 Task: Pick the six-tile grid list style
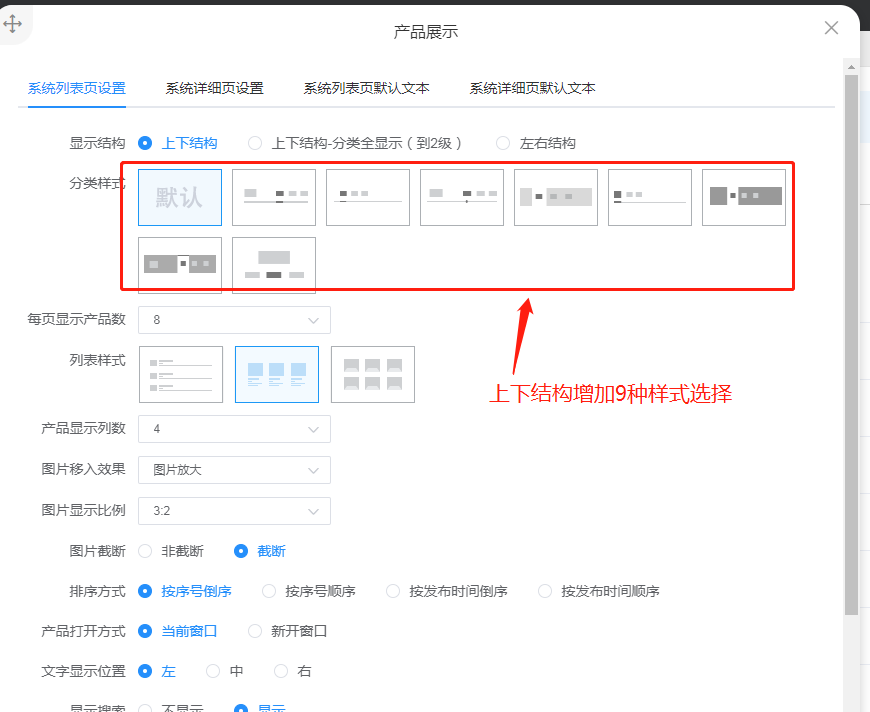[x=373, y=374]
